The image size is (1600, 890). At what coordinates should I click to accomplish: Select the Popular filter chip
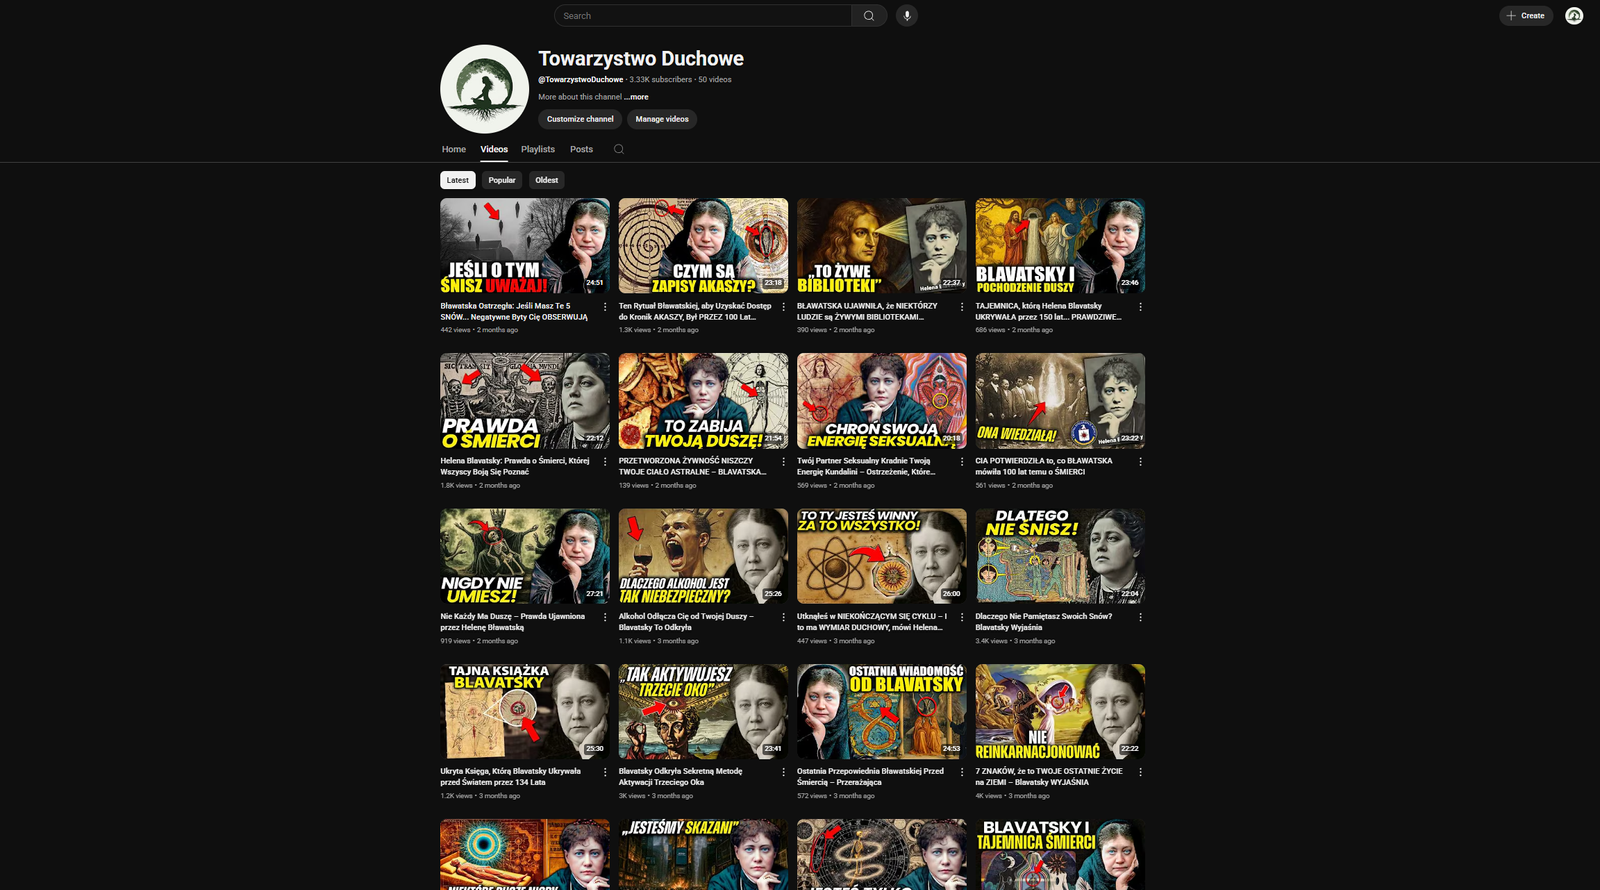[x=502, y=180]
